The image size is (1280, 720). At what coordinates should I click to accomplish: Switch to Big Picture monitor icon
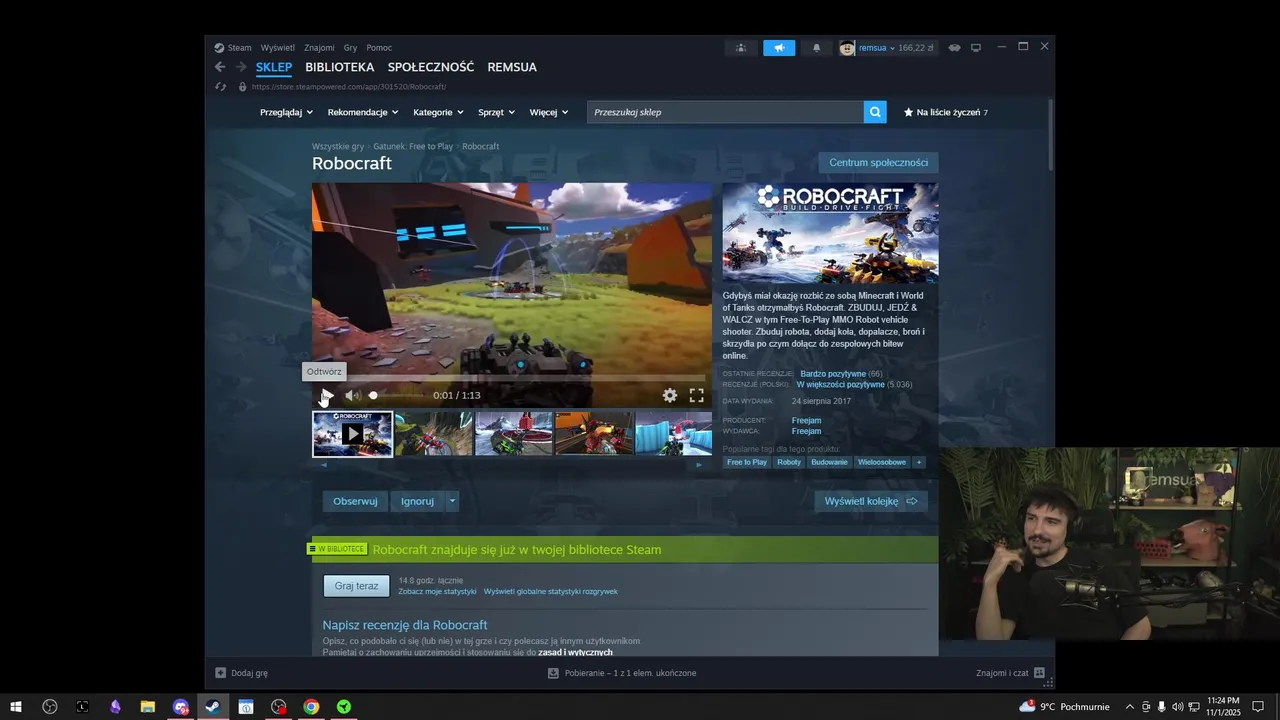point(976,48)
